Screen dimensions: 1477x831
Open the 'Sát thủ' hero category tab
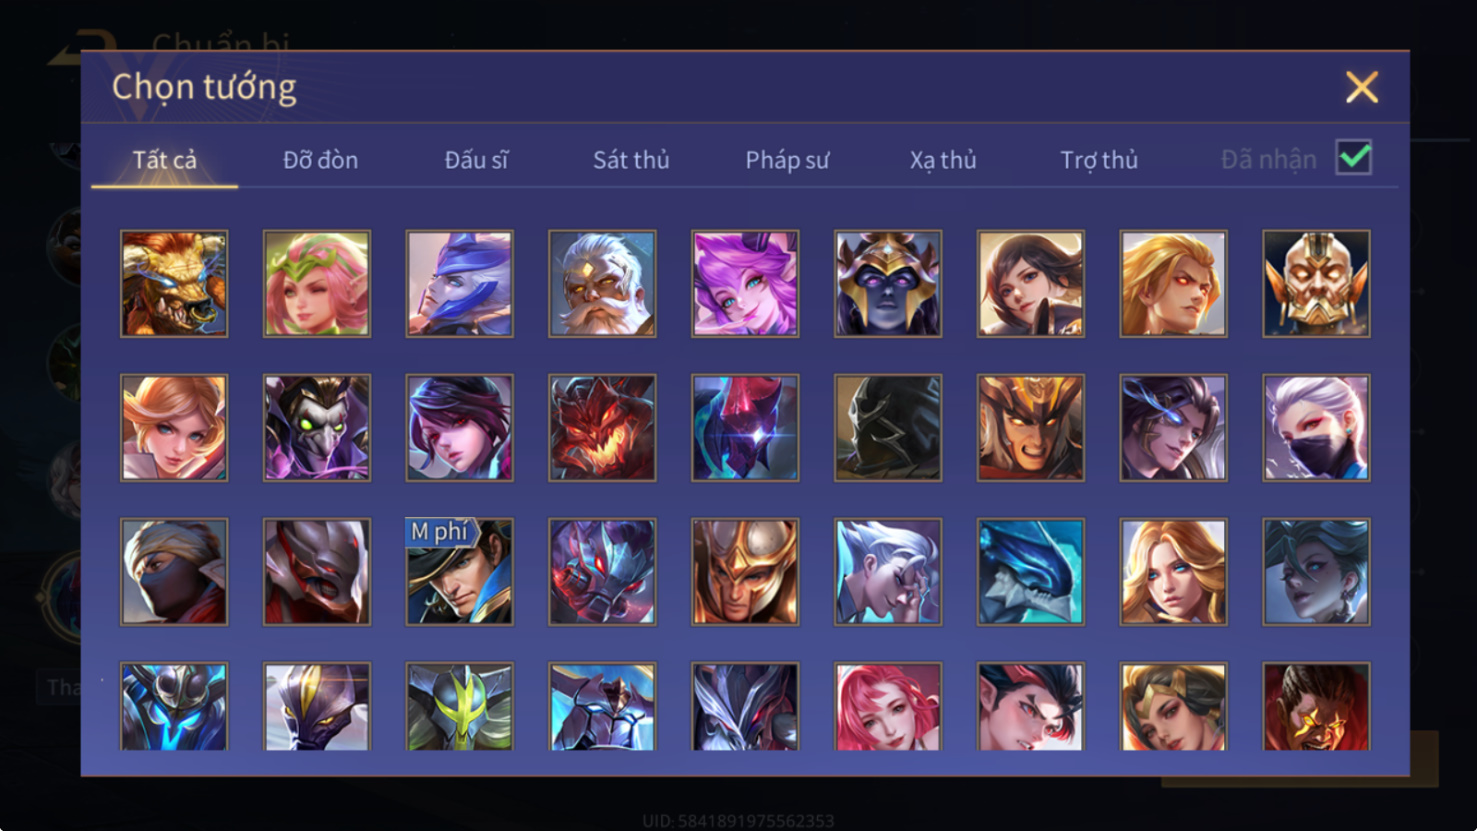631,160
